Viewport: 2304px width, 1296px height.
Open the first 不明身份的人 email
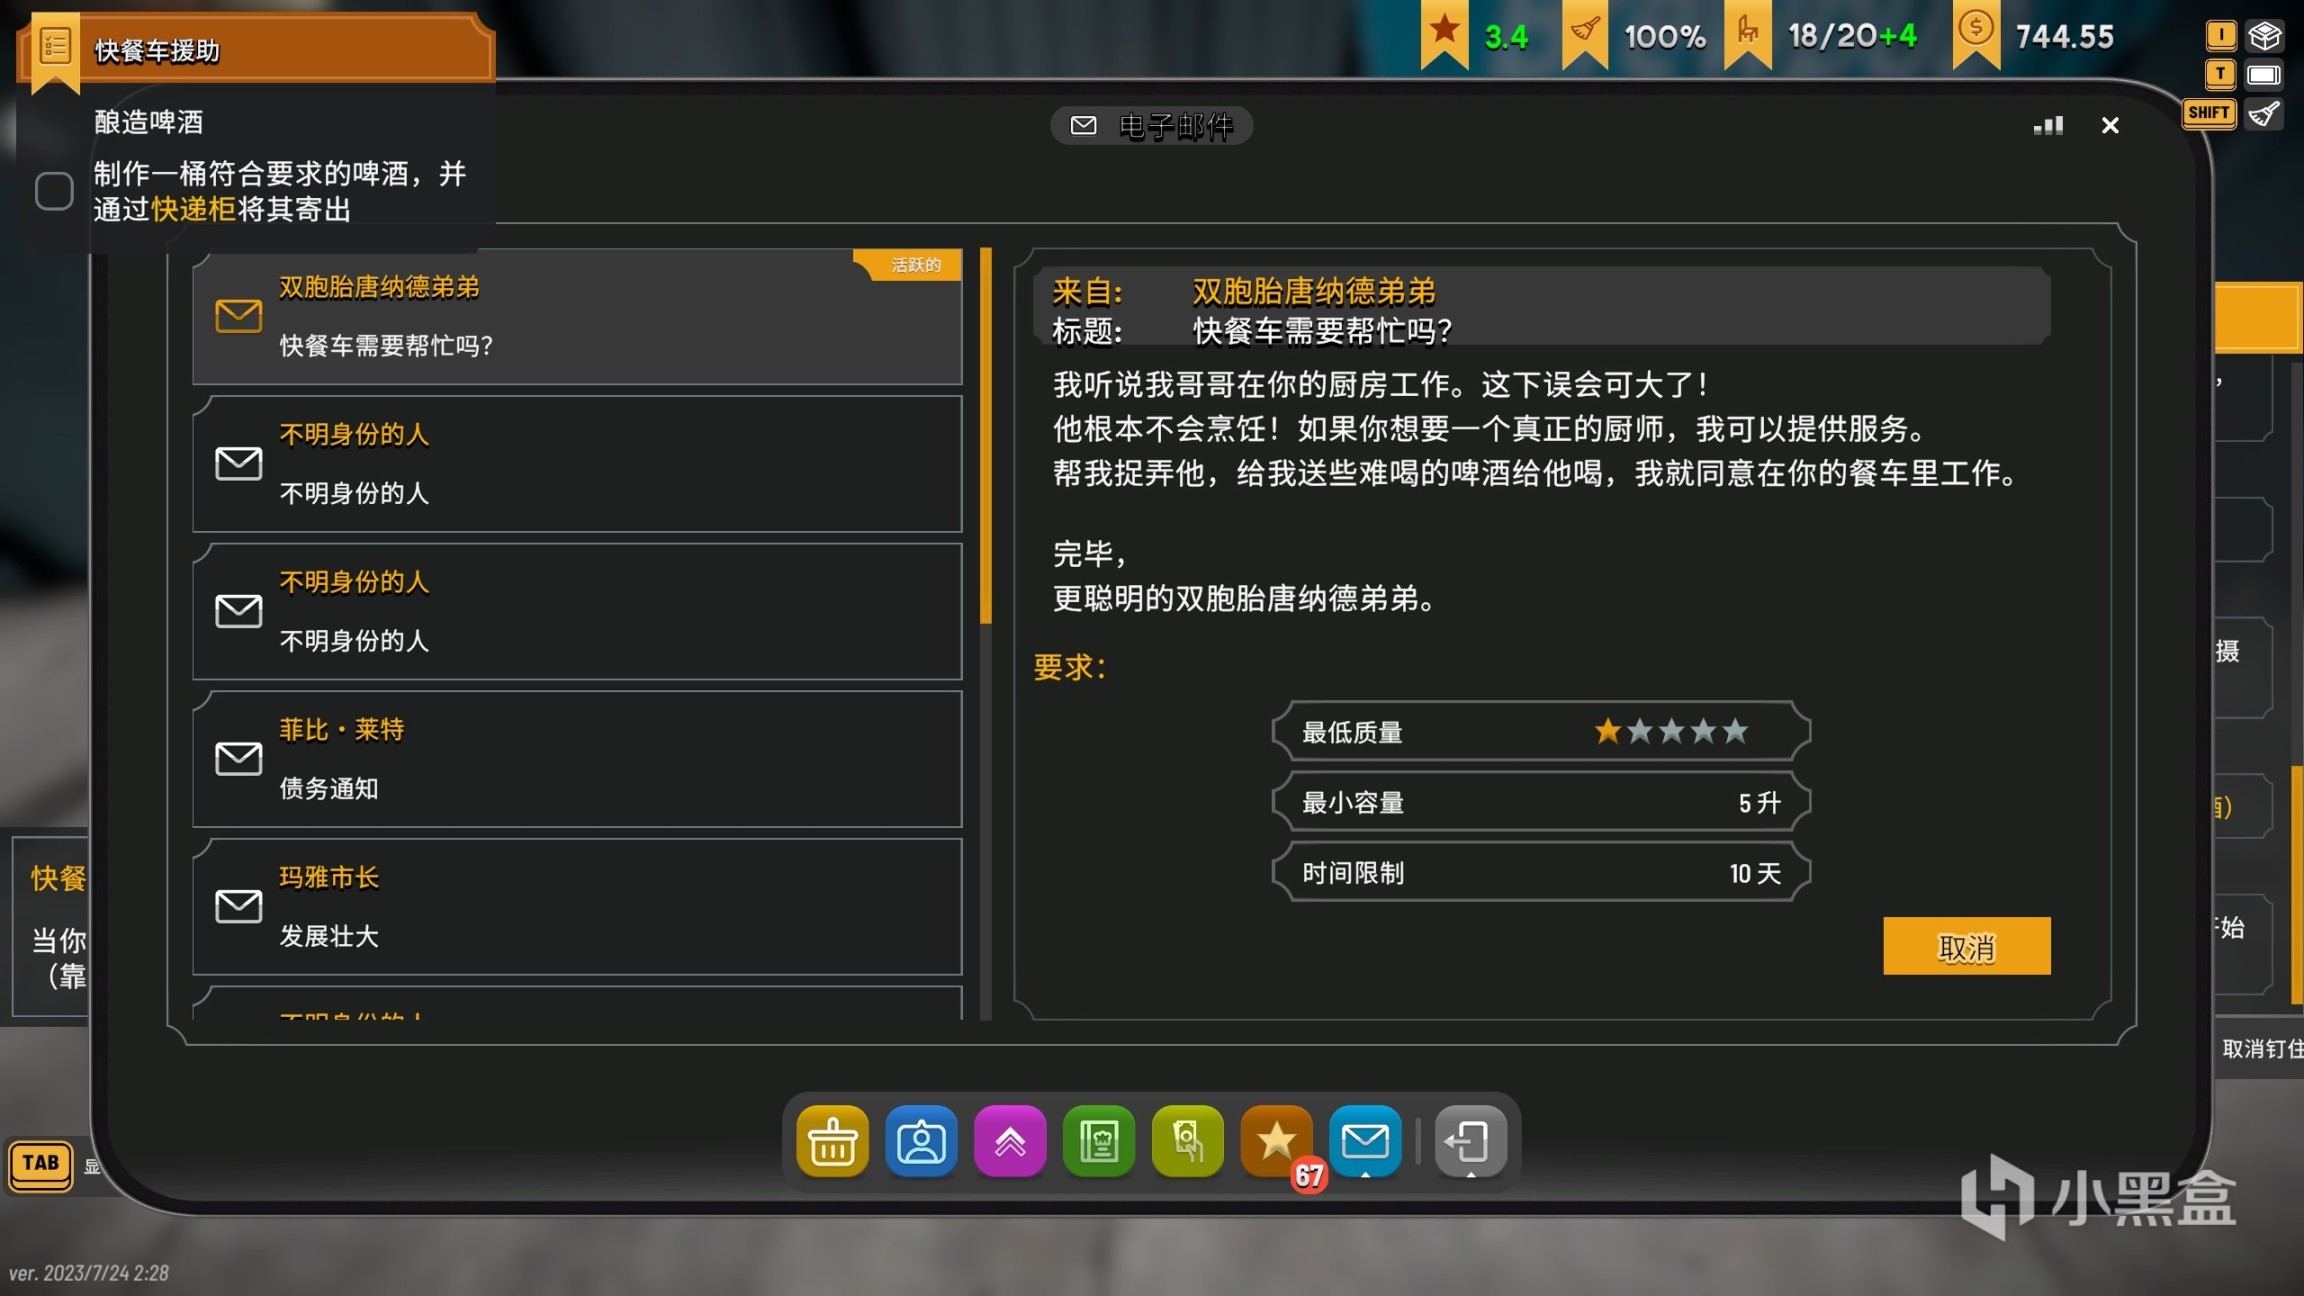click(x=577, y=464)
